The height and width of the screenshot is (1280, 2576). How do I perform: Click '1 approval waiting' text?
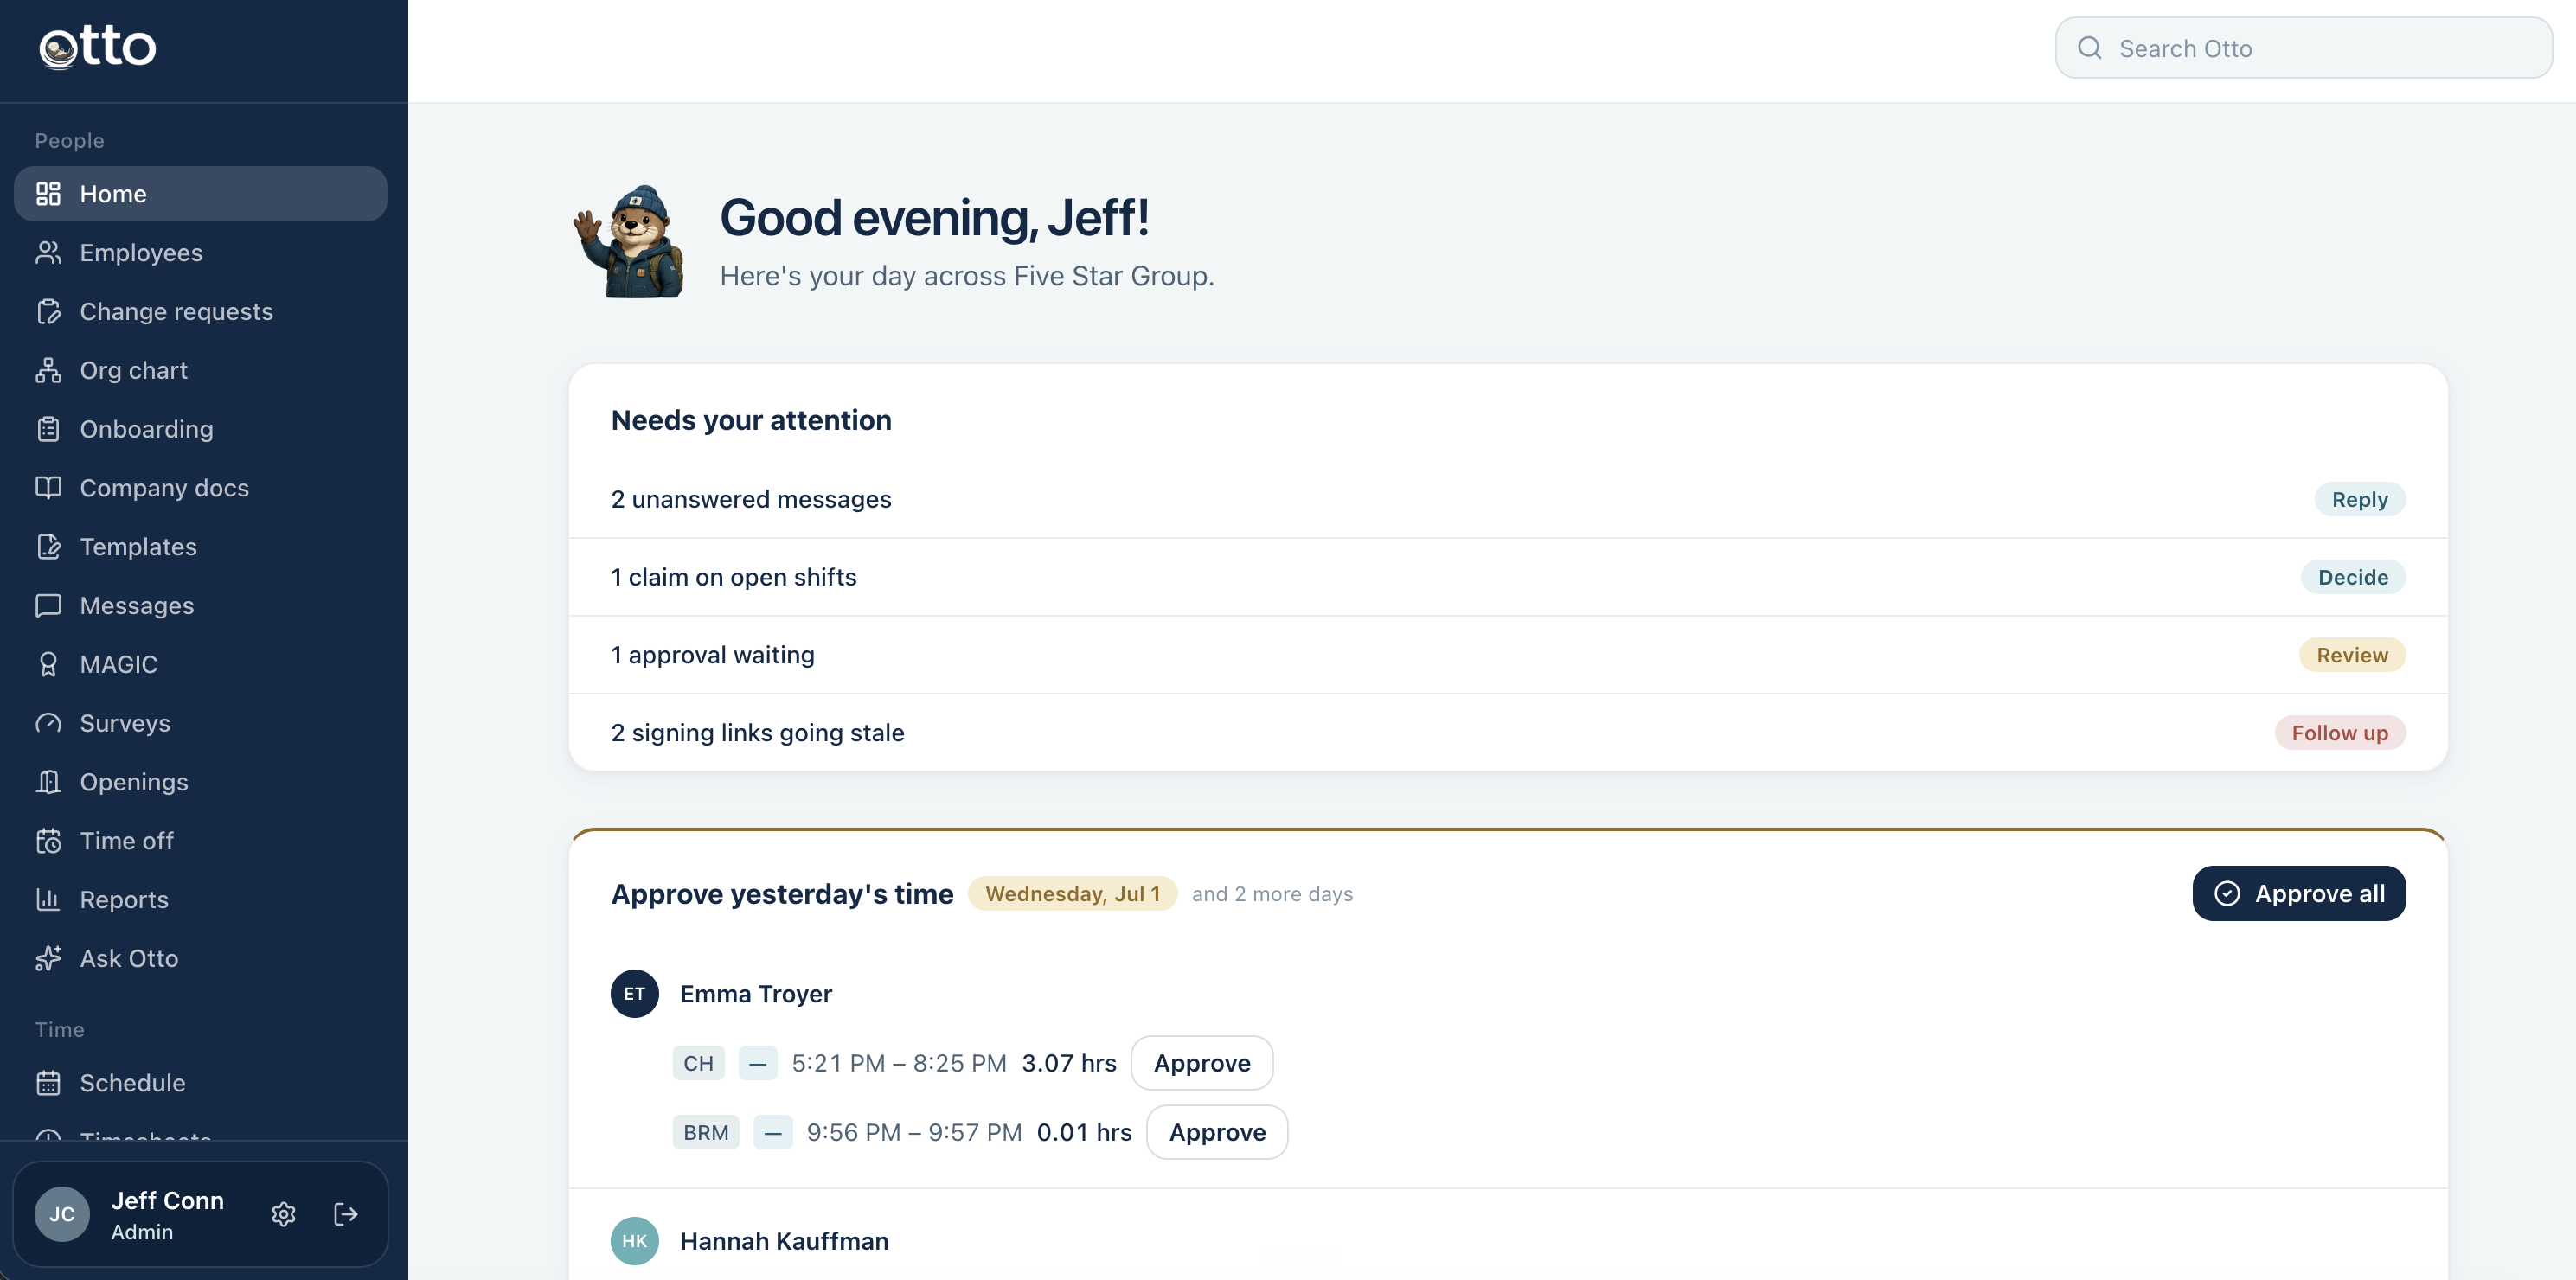pyautogui.click(x=713, y=655)
